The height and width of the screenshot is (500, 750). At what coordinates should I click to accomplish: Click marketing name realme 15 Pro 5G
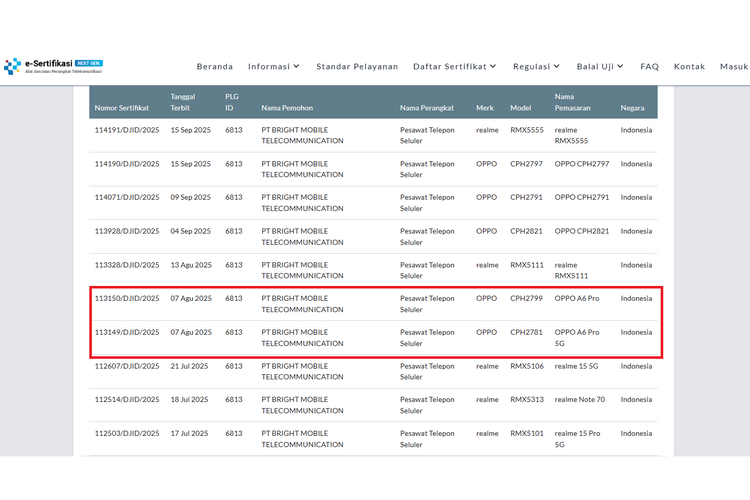577,439
